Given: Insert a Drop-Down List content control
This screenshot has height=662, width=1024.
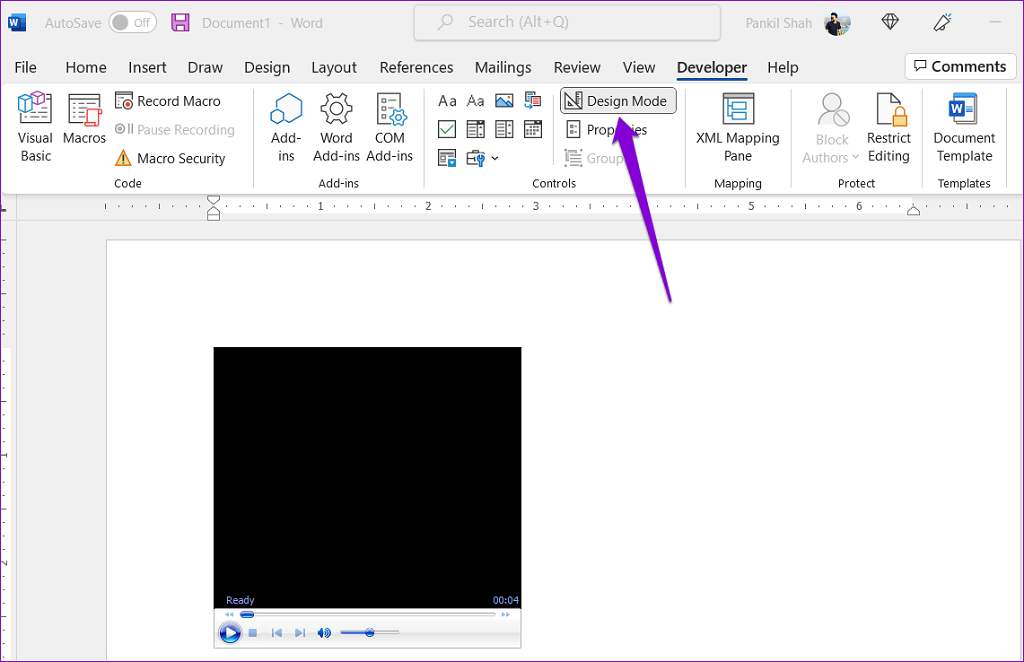Looking at the screenshot, I should point(504,129).
